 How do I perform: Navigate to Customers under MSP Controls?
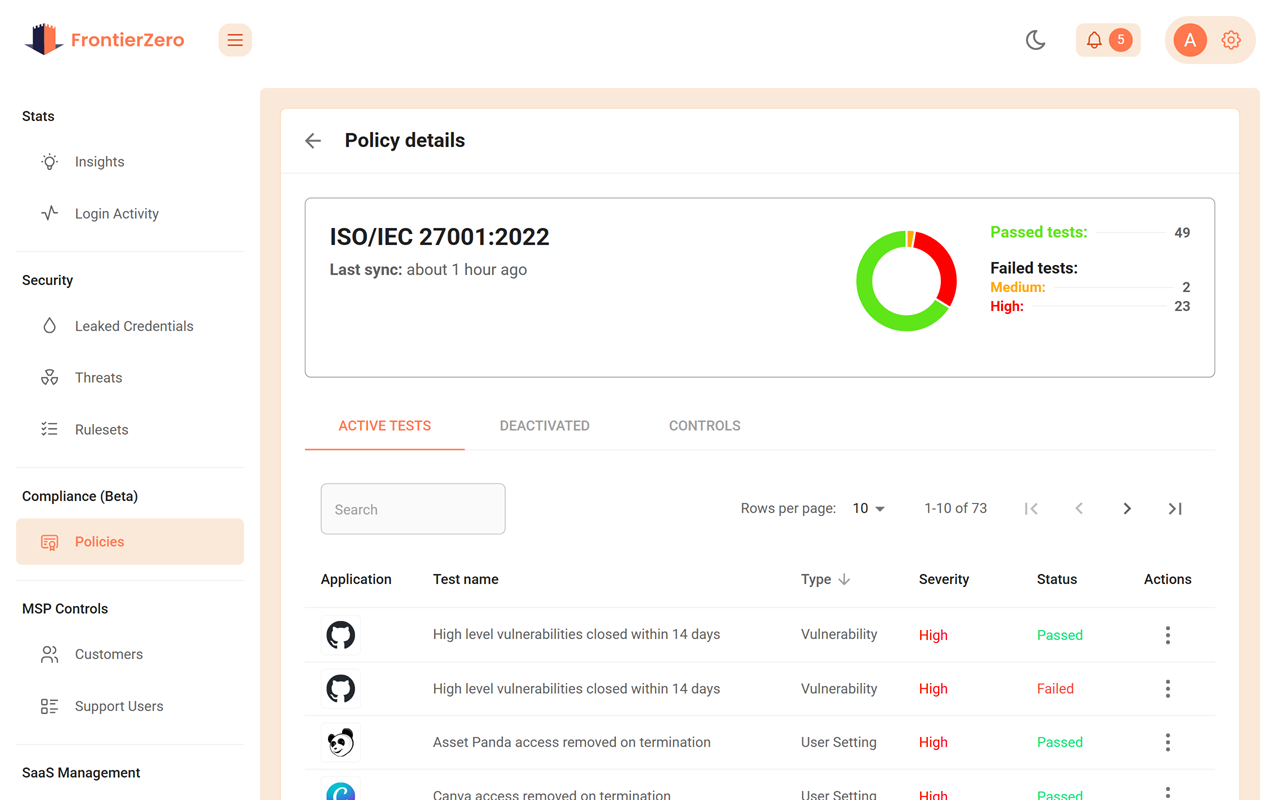click(108, 653)
